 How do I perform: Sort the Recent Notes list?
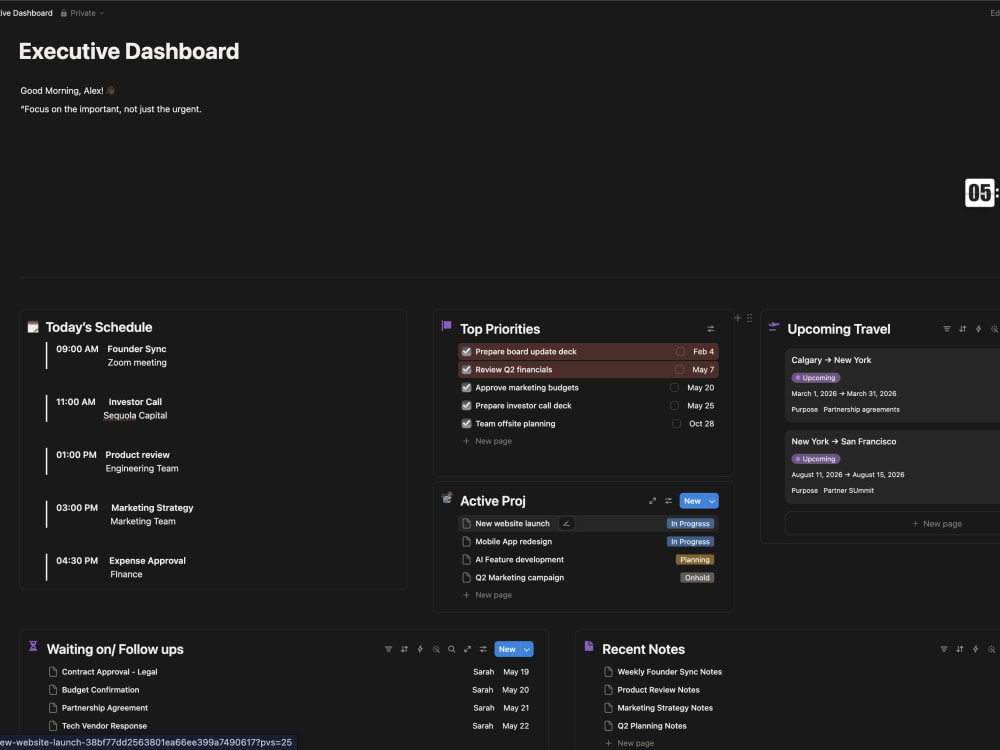coord(960,649)
